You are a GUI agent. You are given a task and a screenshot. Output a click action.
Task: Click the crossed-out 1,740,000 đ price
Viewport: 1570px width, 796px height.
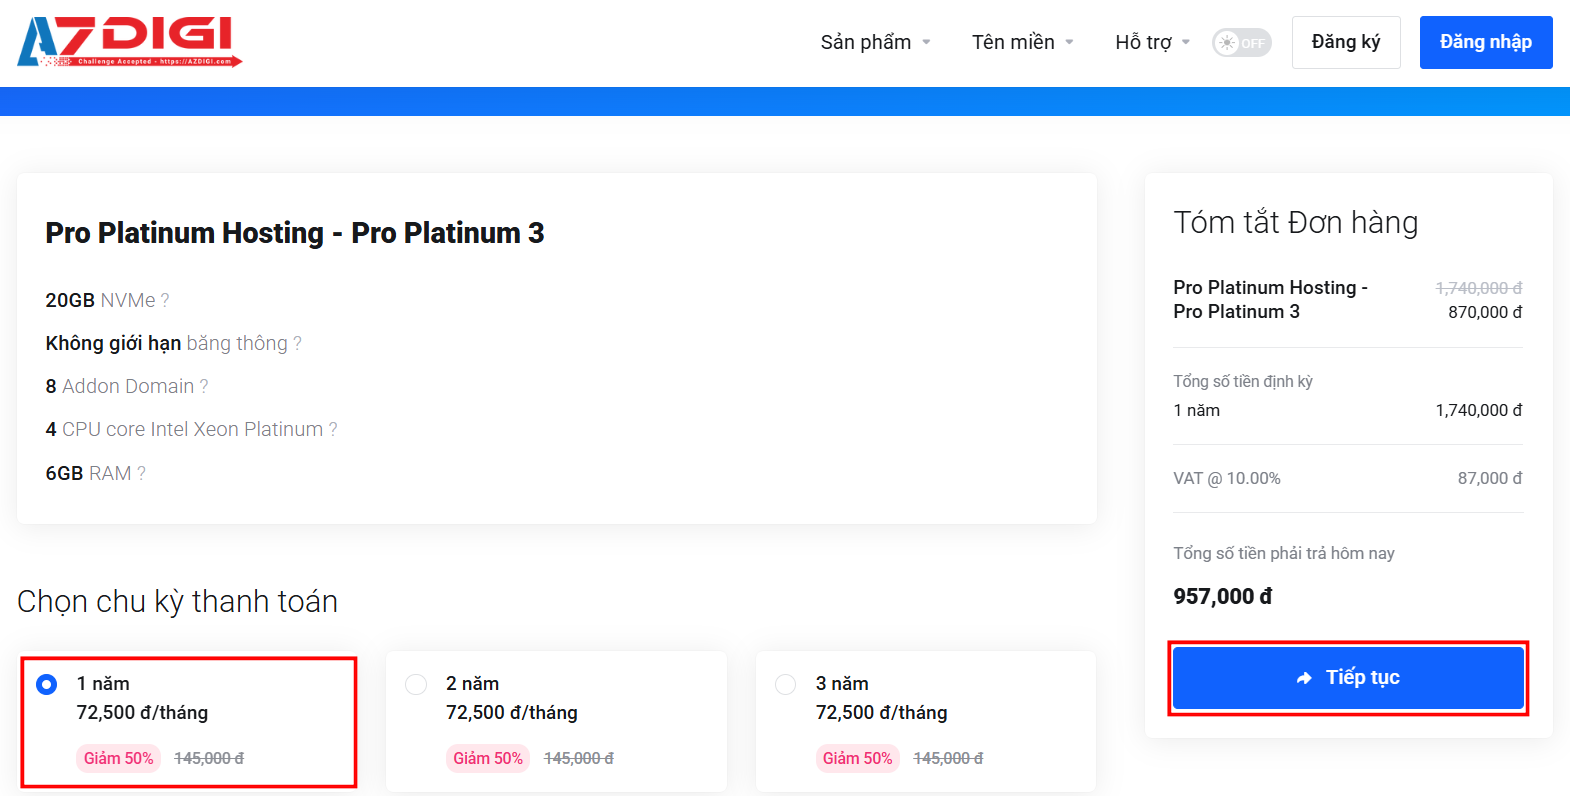[x=1479, y=288]
